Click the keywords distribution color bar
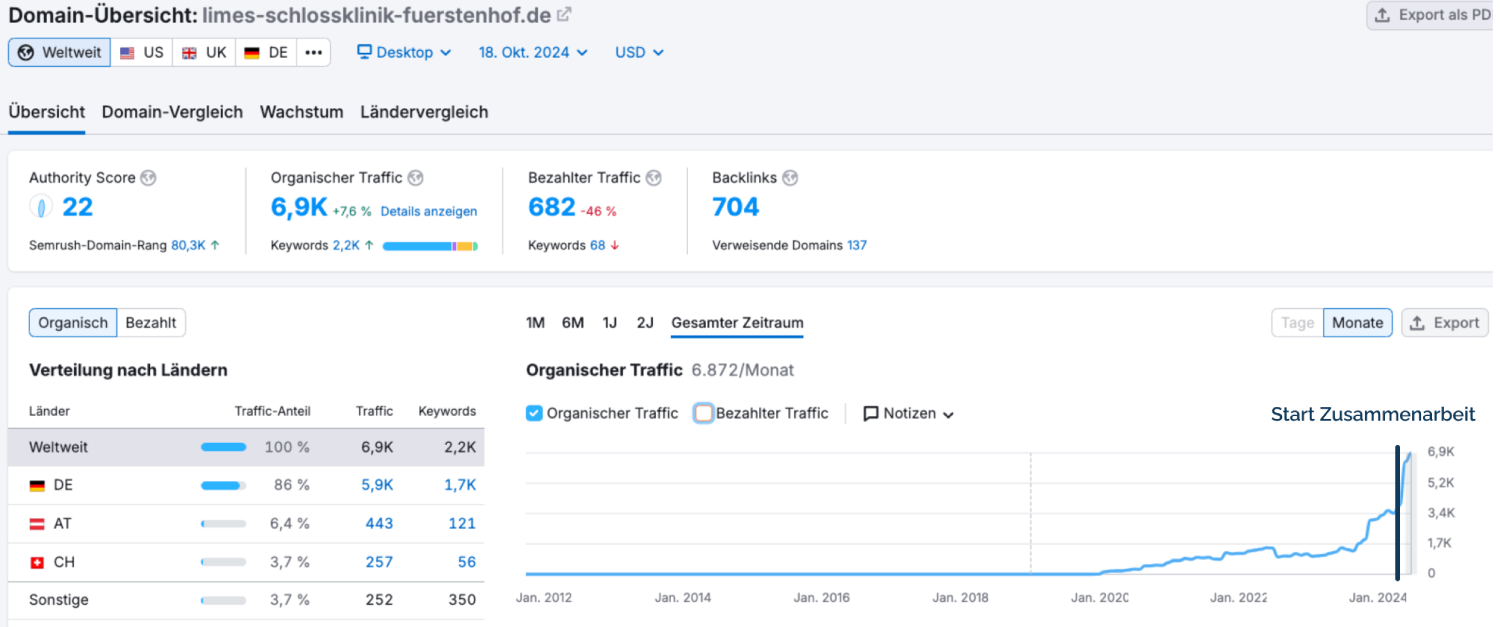This screenshot has height=627, width=1500. [429, 246]
